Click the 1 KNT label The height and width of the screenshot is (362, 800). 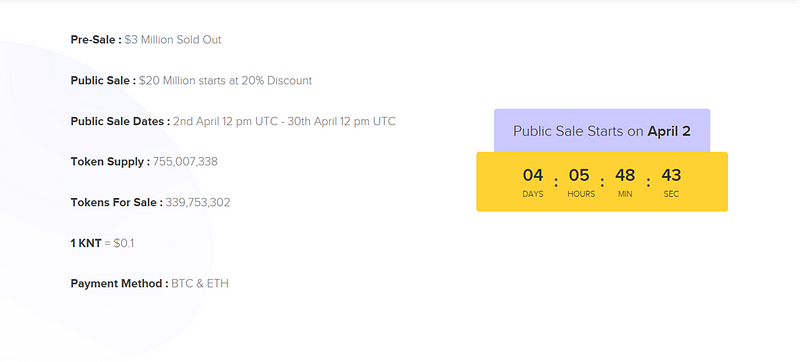coord(86,243)
